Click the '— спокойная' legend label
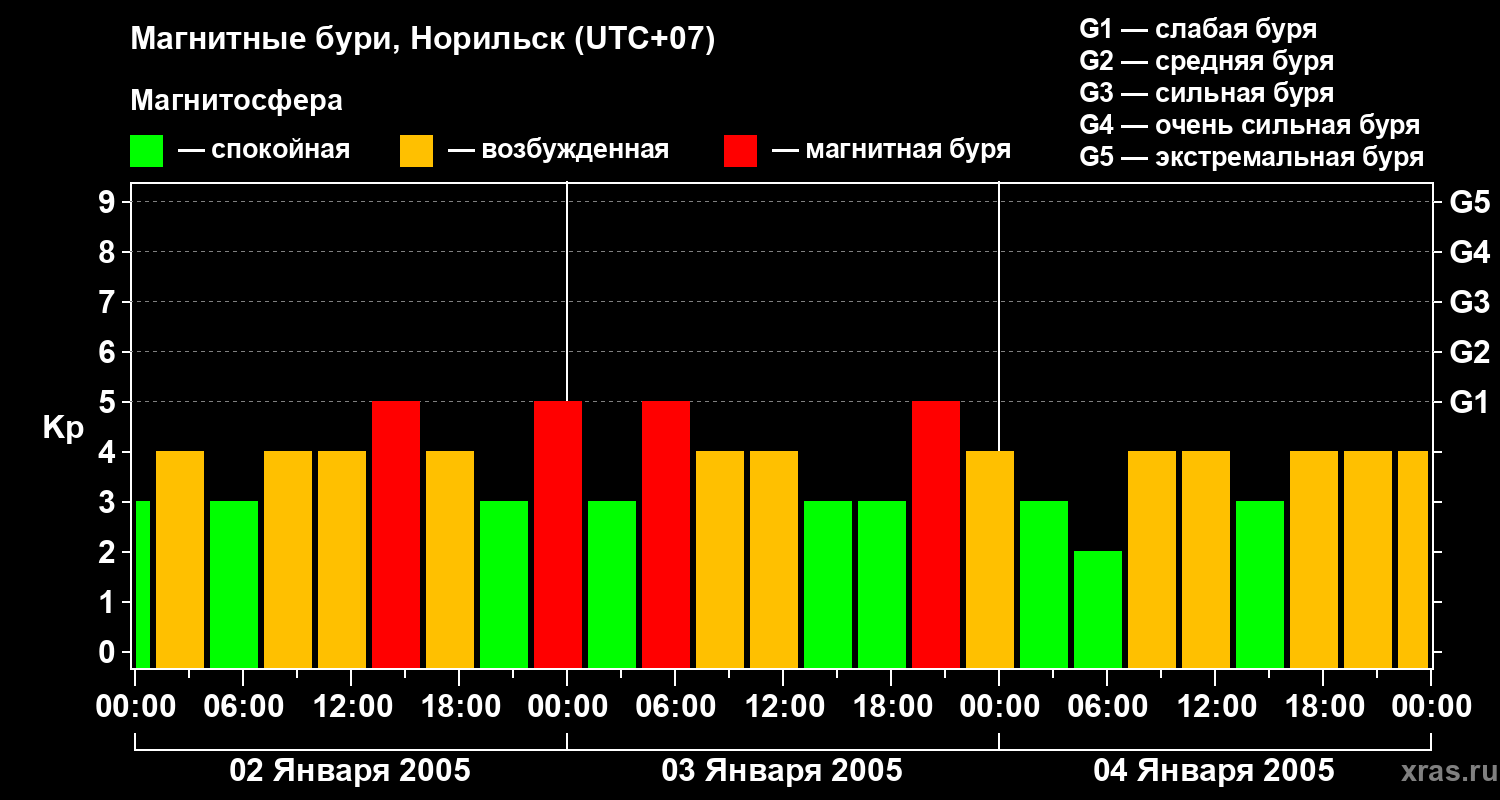1500x800 pixels. click(264, 150)
